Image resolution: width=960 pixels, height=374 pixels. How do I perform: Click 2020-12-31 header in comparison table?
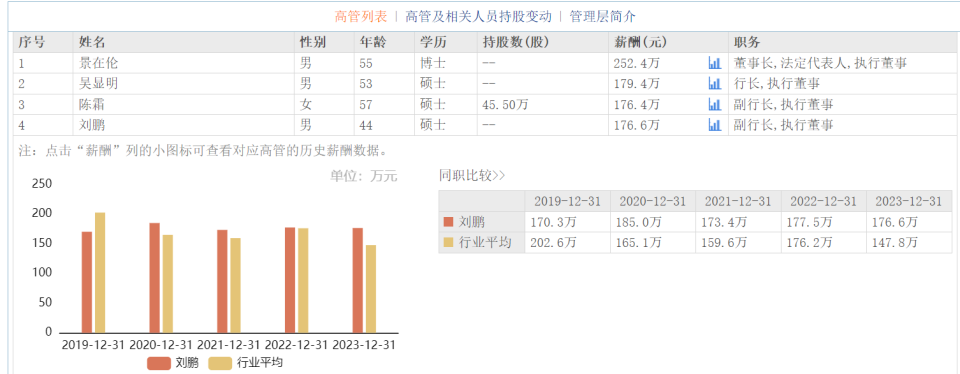coord(653,201)
